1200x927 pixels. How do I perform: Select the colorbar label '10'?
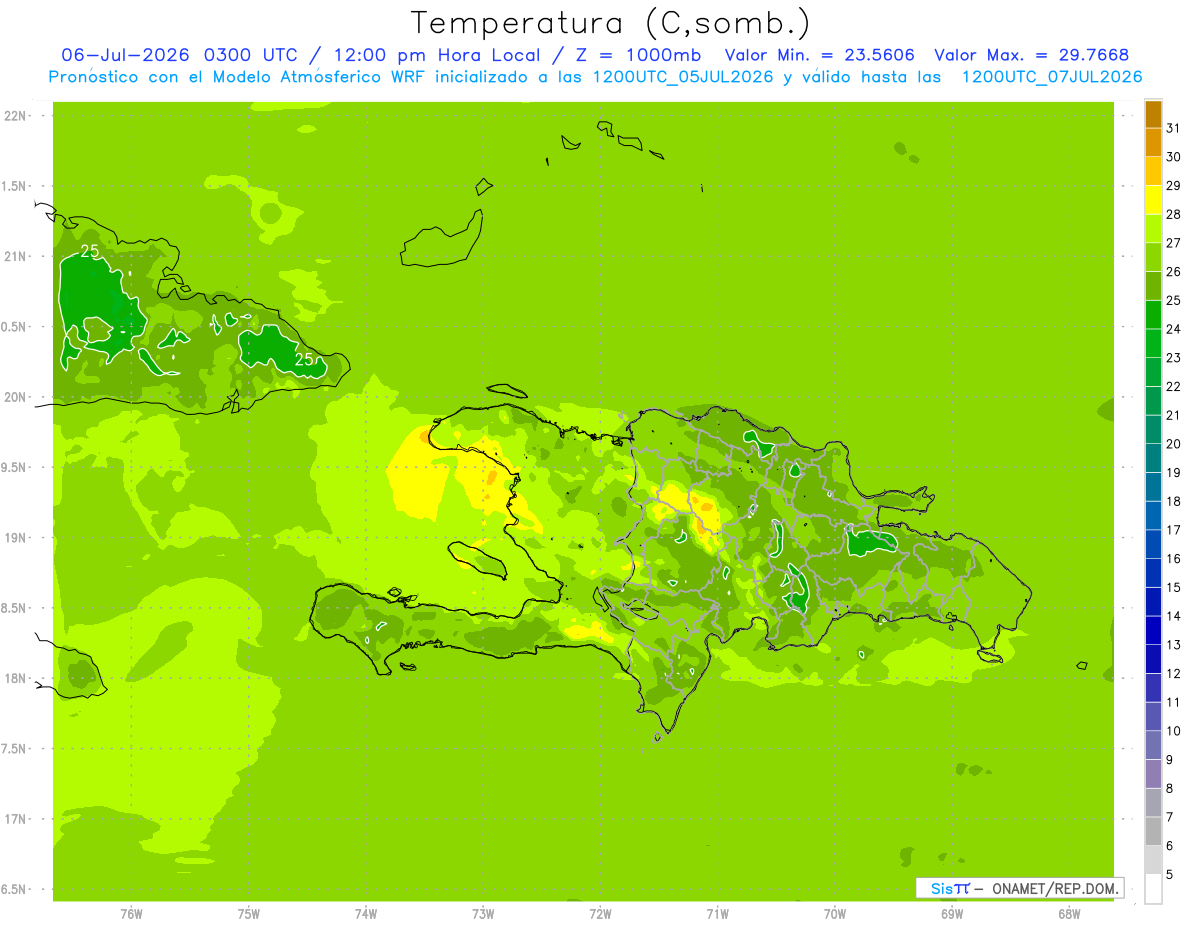[x=1173, y=731]
